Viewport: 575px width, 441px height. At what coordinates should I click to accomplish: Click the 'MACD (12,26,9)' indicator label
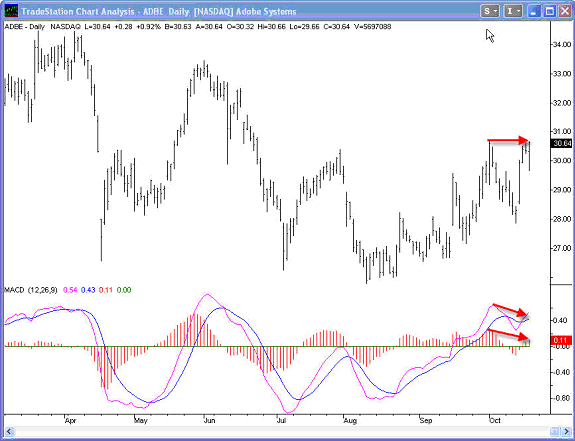(31, 290)
